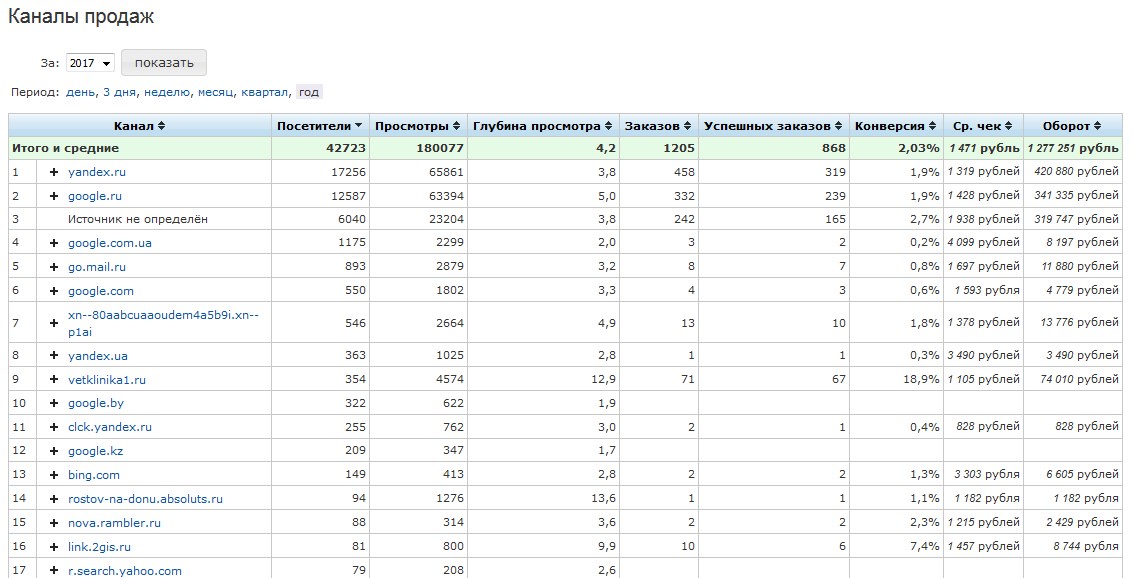
Task: Expand the yandex.ru row plus icon
Action: coord(54,172)
